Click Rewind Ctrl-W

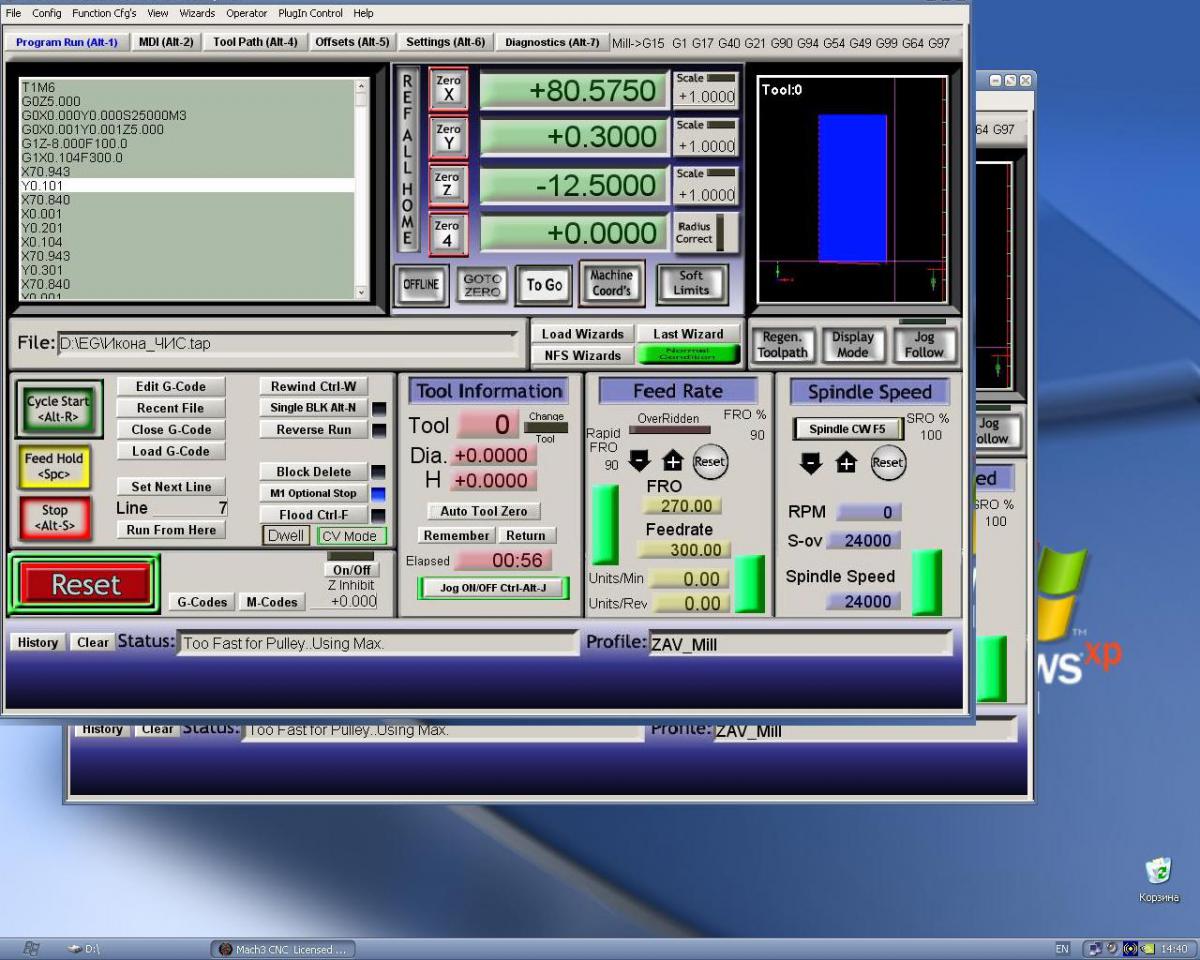coord(313,387)
